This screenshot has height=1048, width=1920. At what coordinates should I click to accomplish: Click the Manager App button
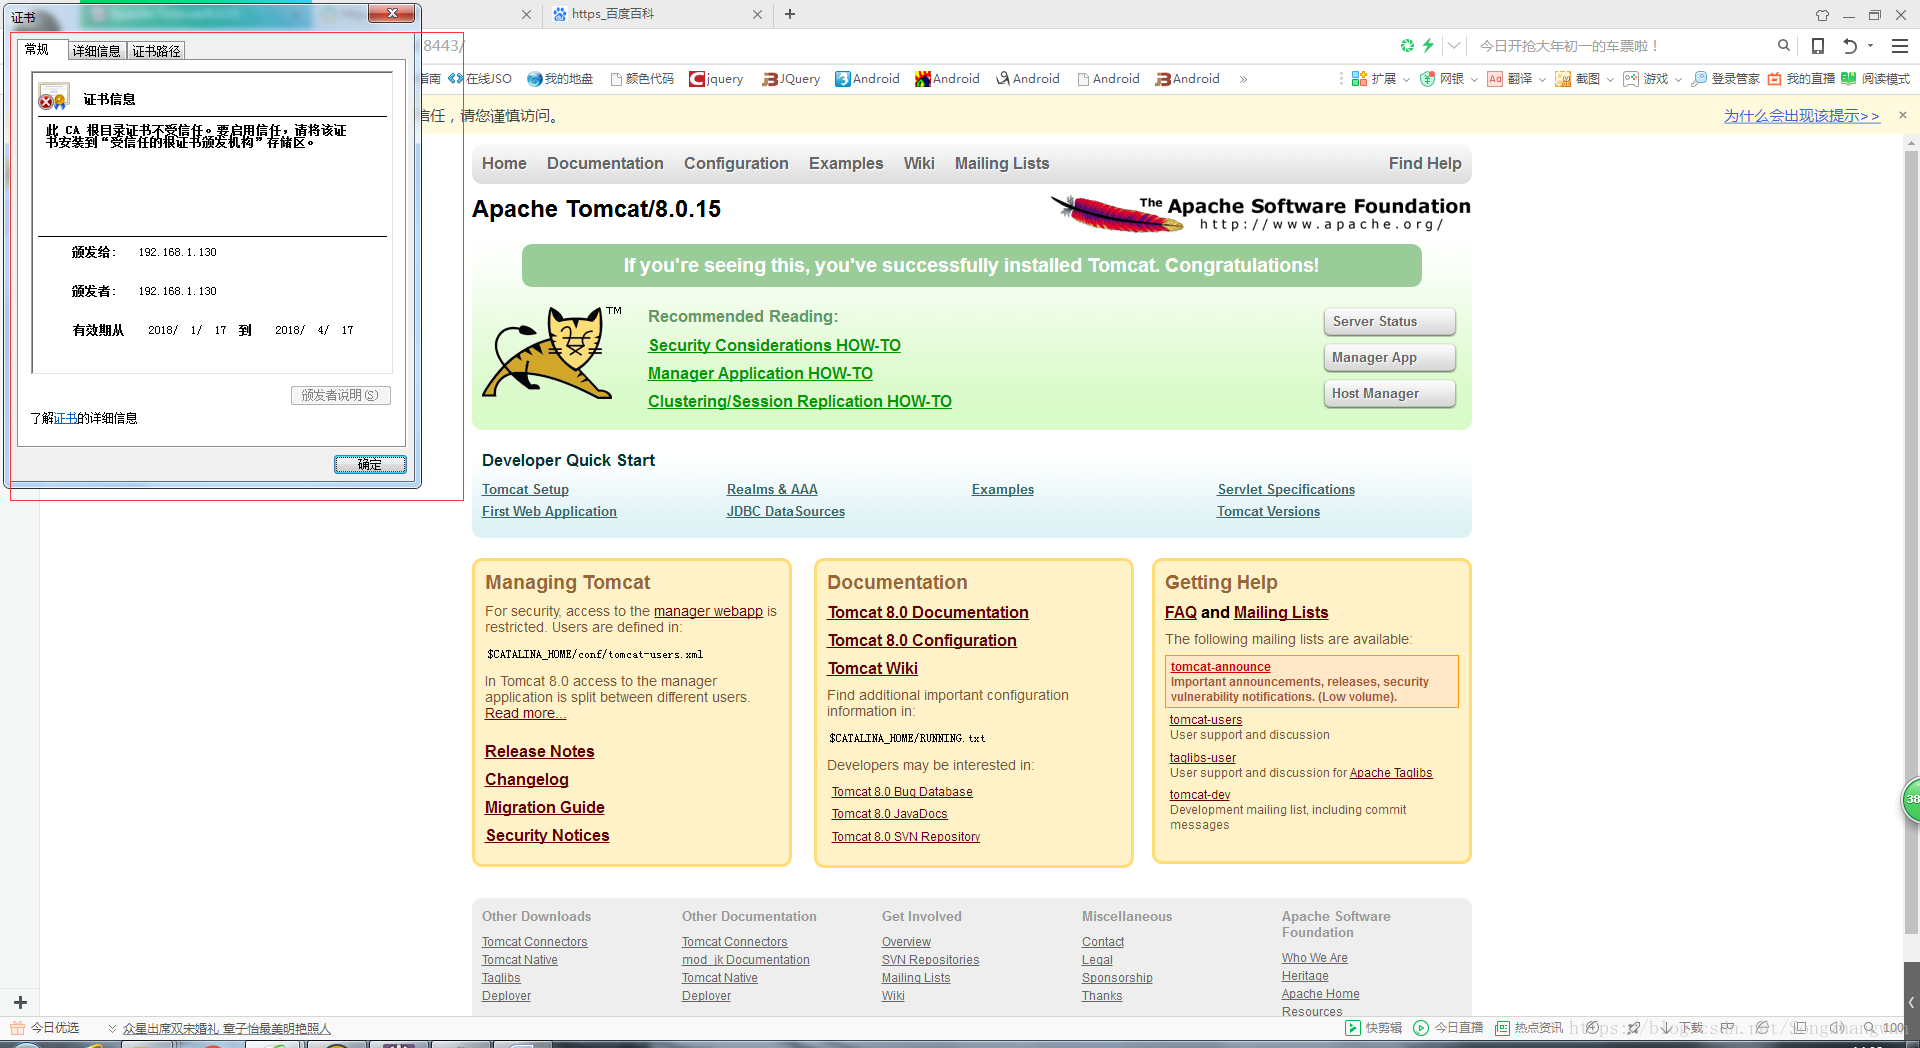tap(1390, 358)
